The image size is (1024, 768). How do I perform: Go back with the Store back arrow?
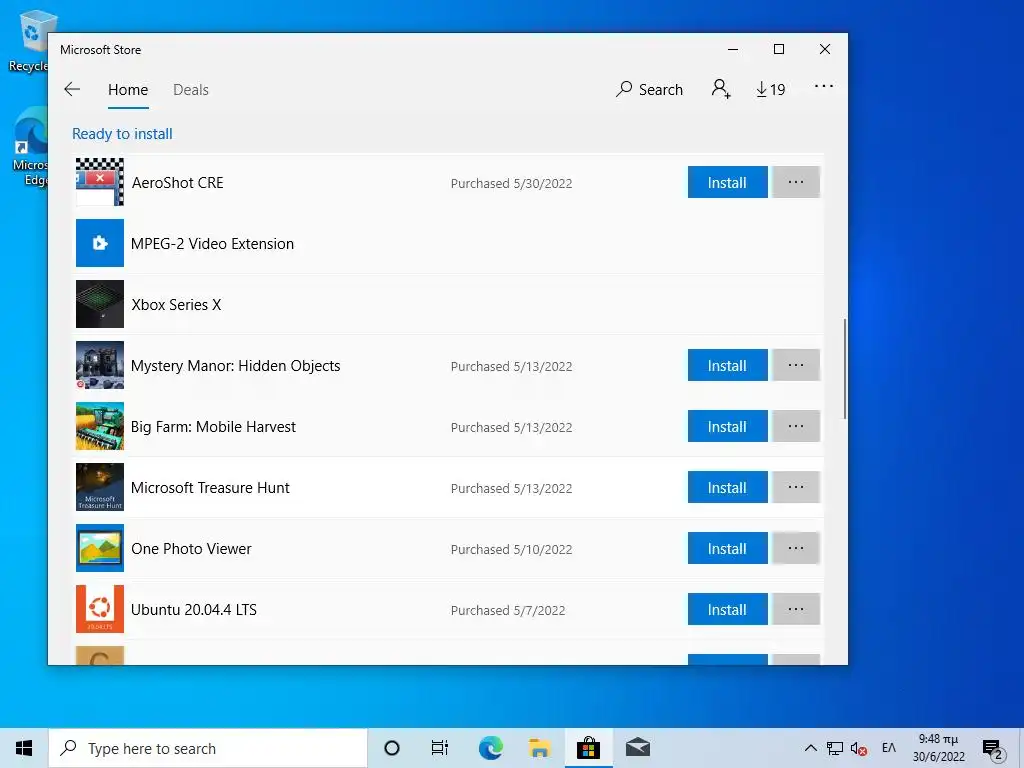point(72,89)
